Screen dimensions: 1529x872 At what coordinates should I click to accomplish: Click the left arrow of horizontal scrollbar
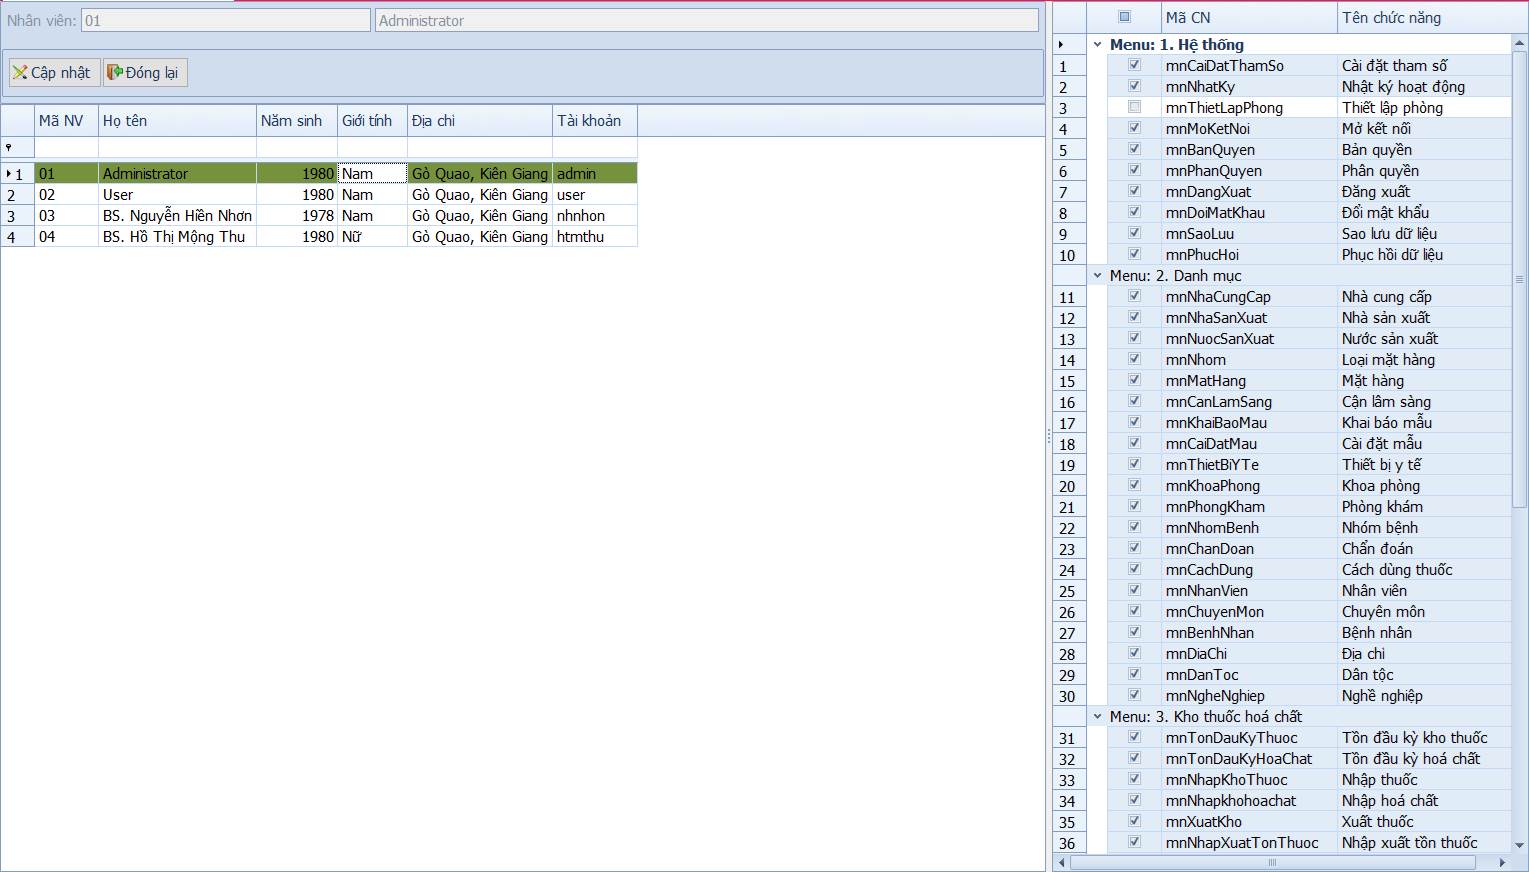tap(1060, 862)
